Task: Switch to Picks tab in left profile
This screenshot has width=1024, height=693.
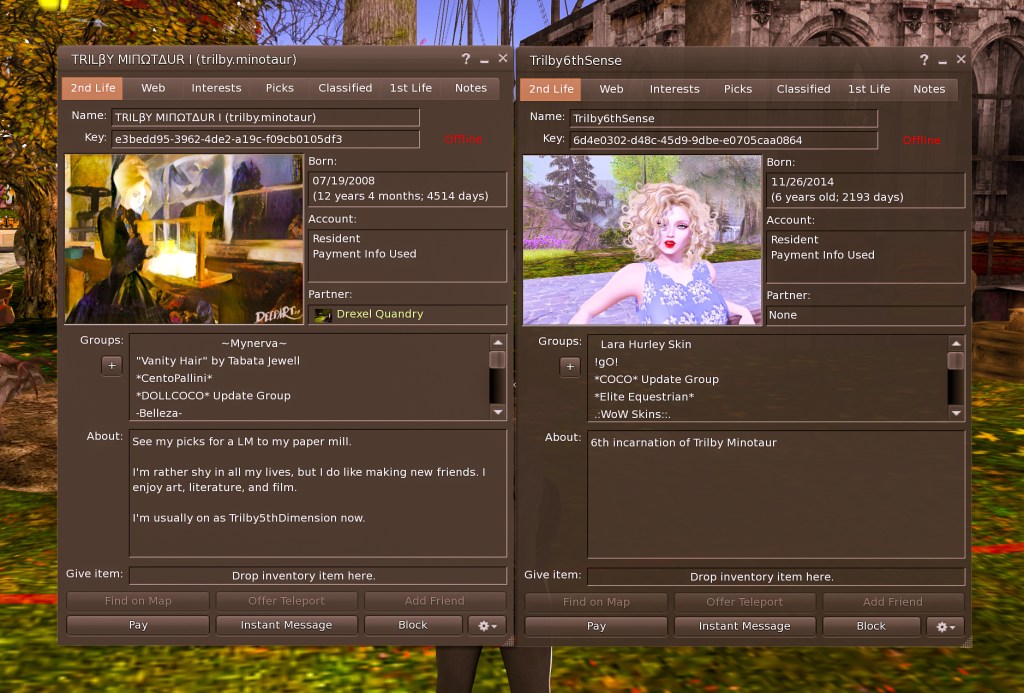Action: tap(280, 88)
